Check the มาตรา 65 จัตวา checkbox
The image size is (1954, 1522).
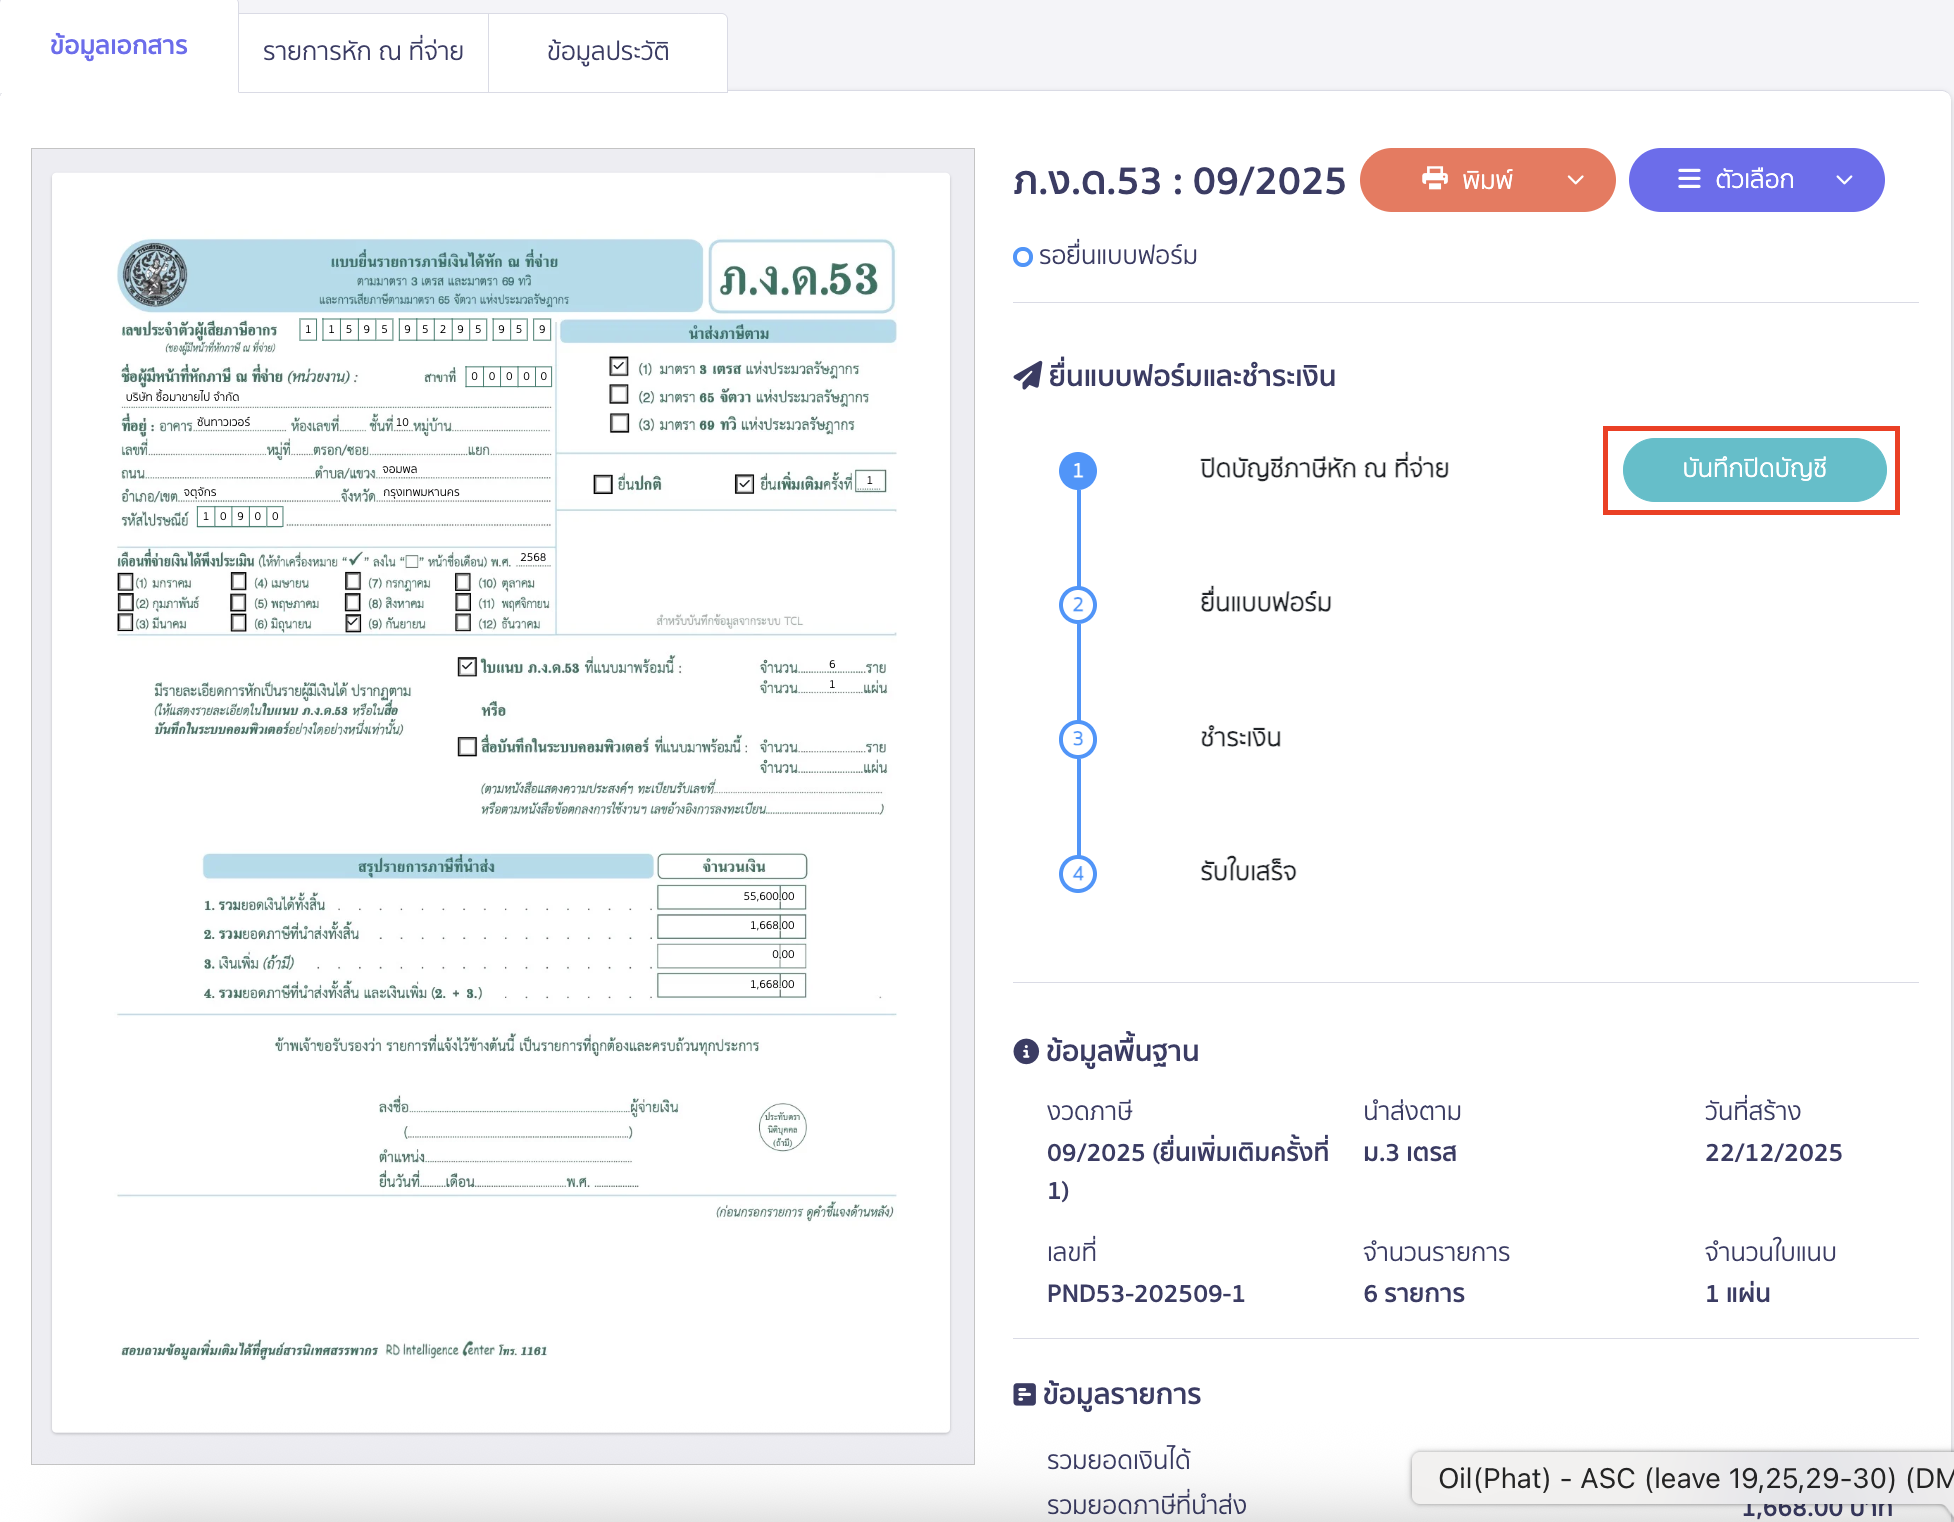(x=619, y=395)
